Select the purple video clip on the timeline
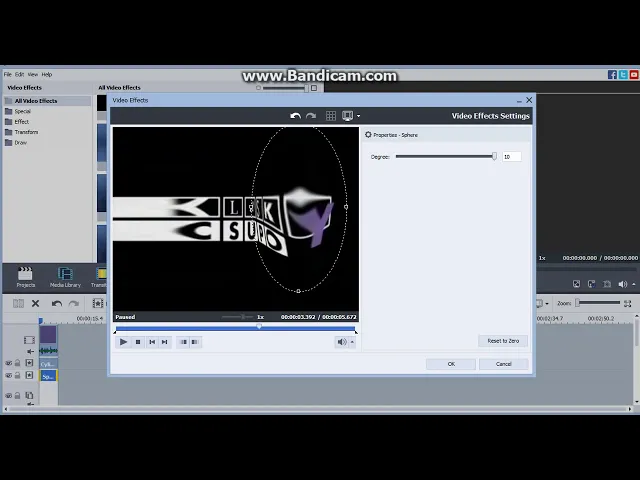 tap(48, 335)
